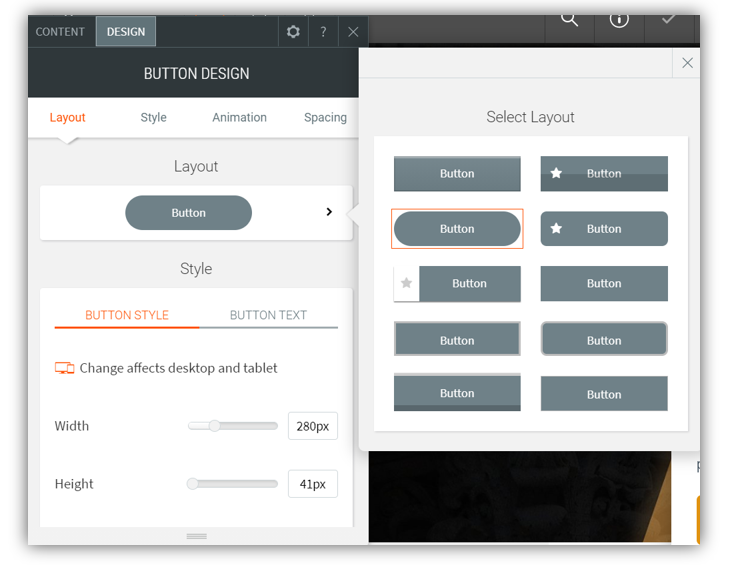732x566 pixels.
Task: Pick the rounded layout with star icon
Action: tap(604, 229)
